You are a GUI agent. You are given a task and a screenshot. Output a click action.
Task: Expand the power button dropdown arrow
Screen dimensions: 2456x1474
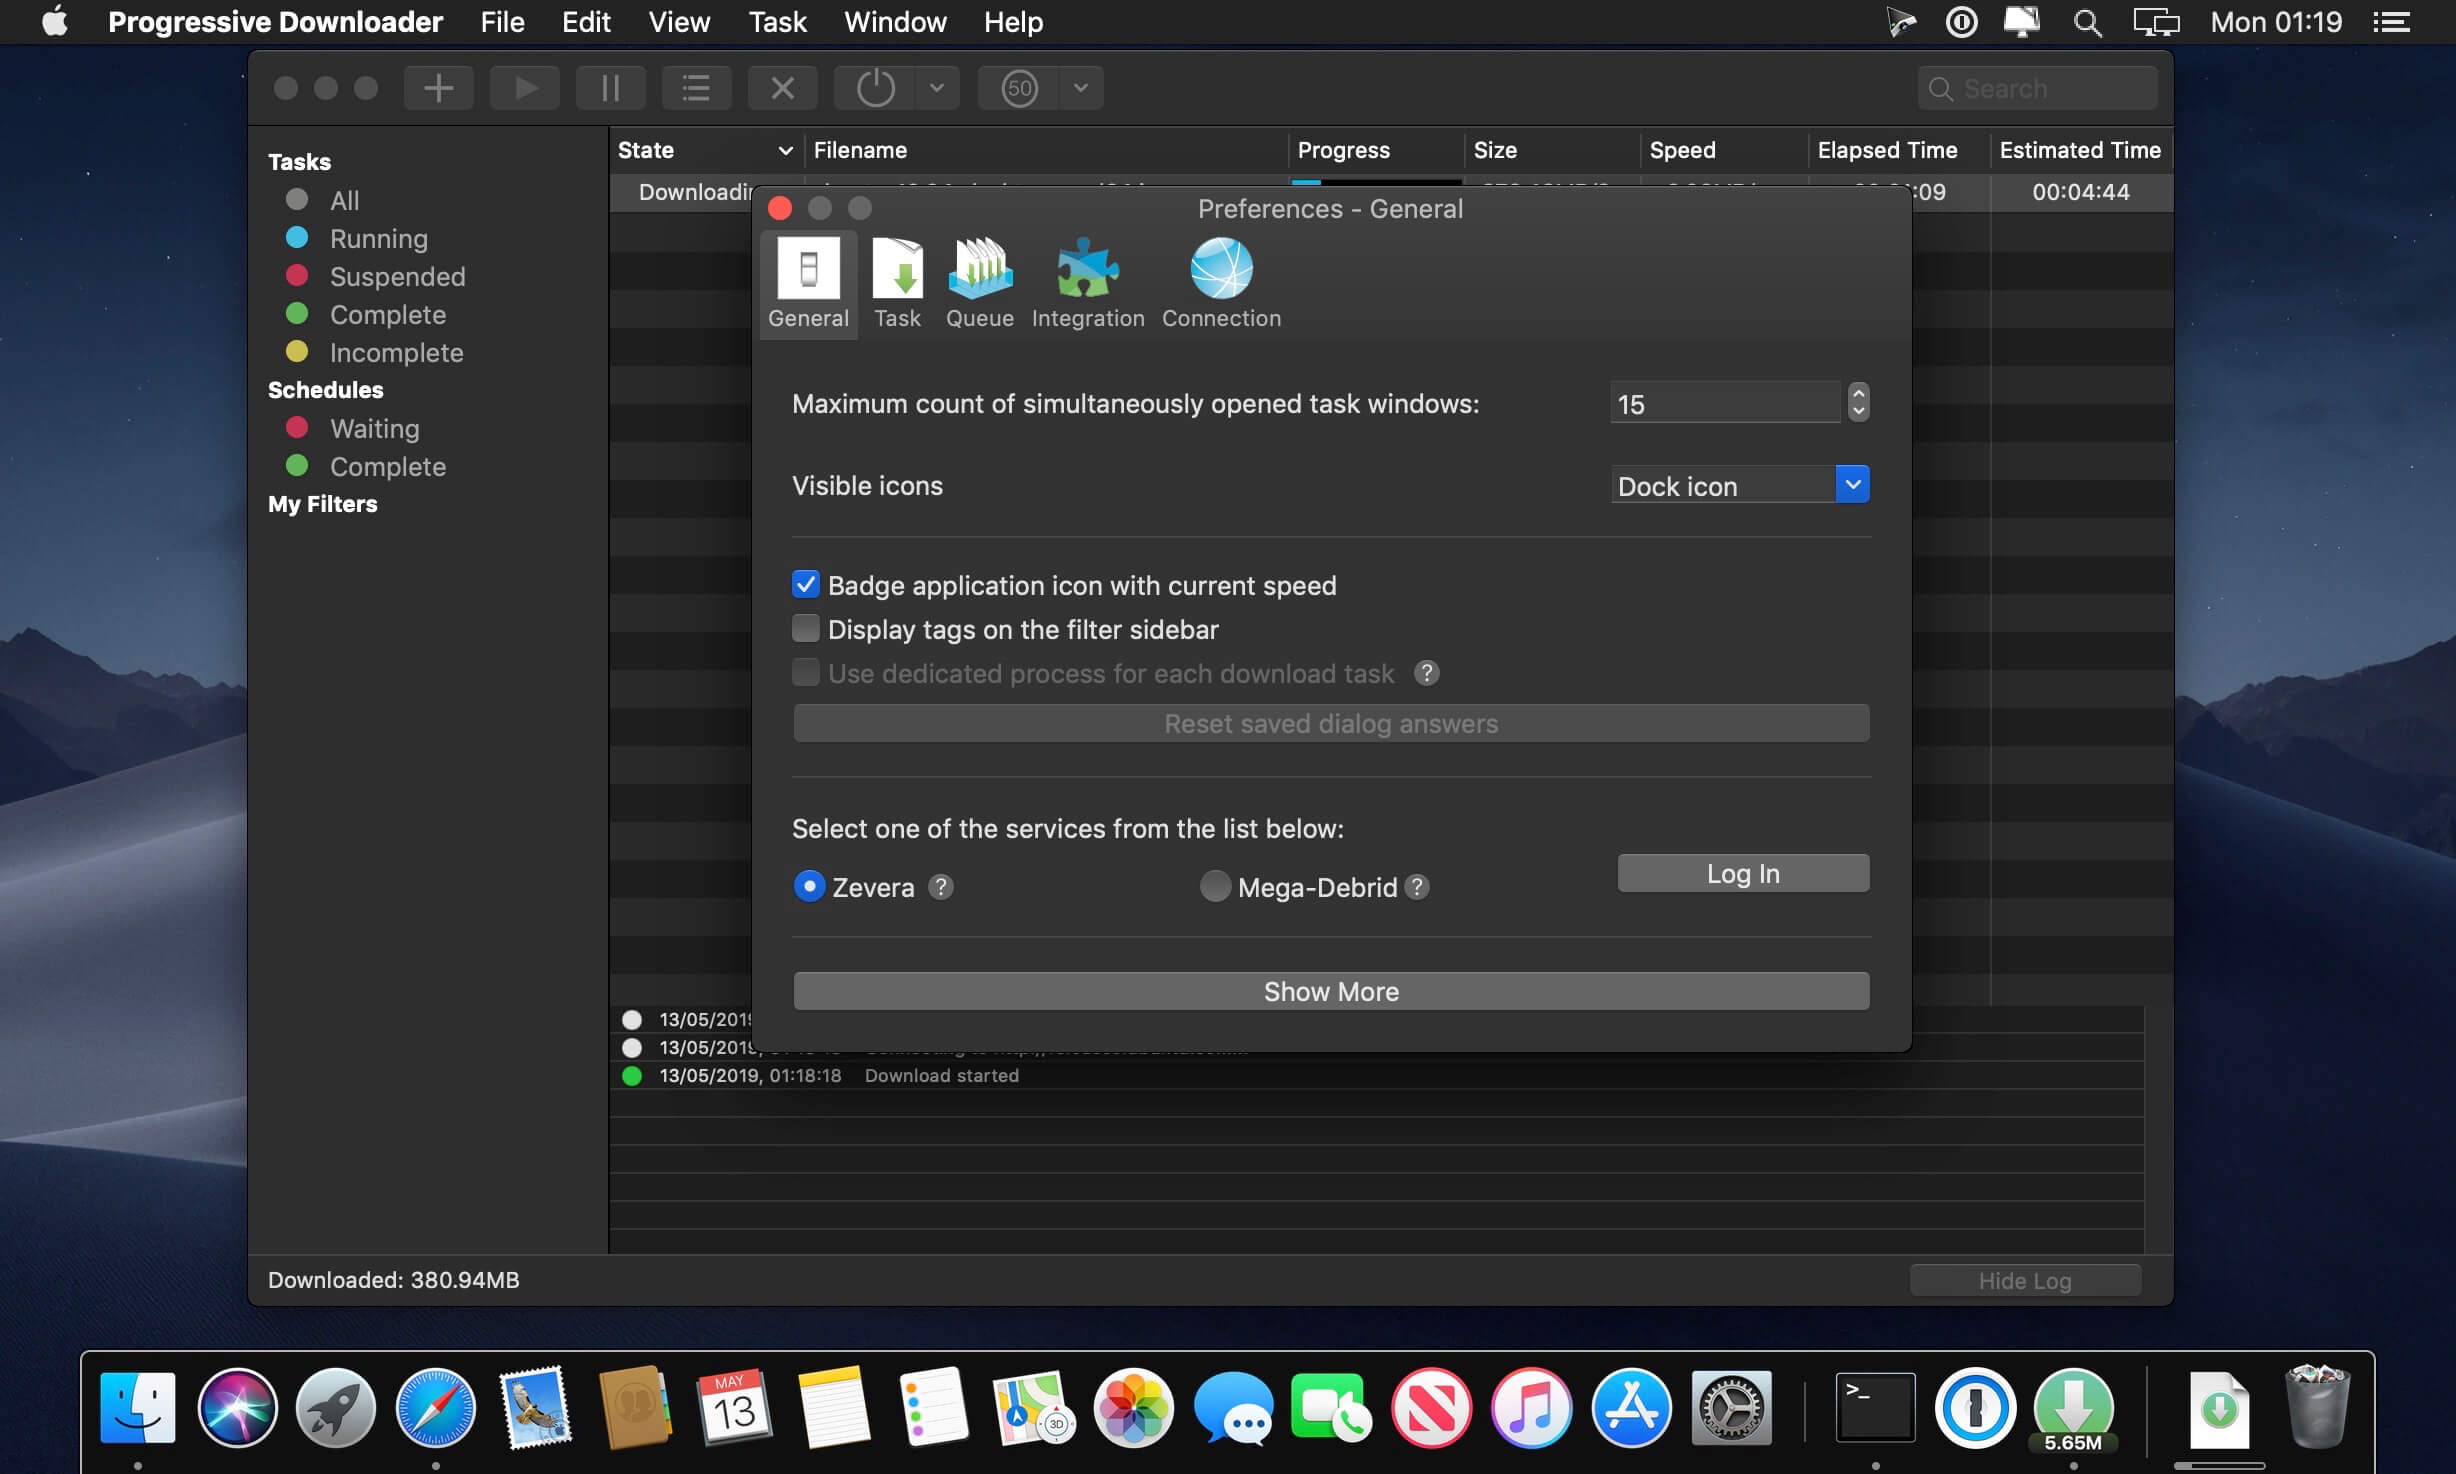[x=937, y=88]
